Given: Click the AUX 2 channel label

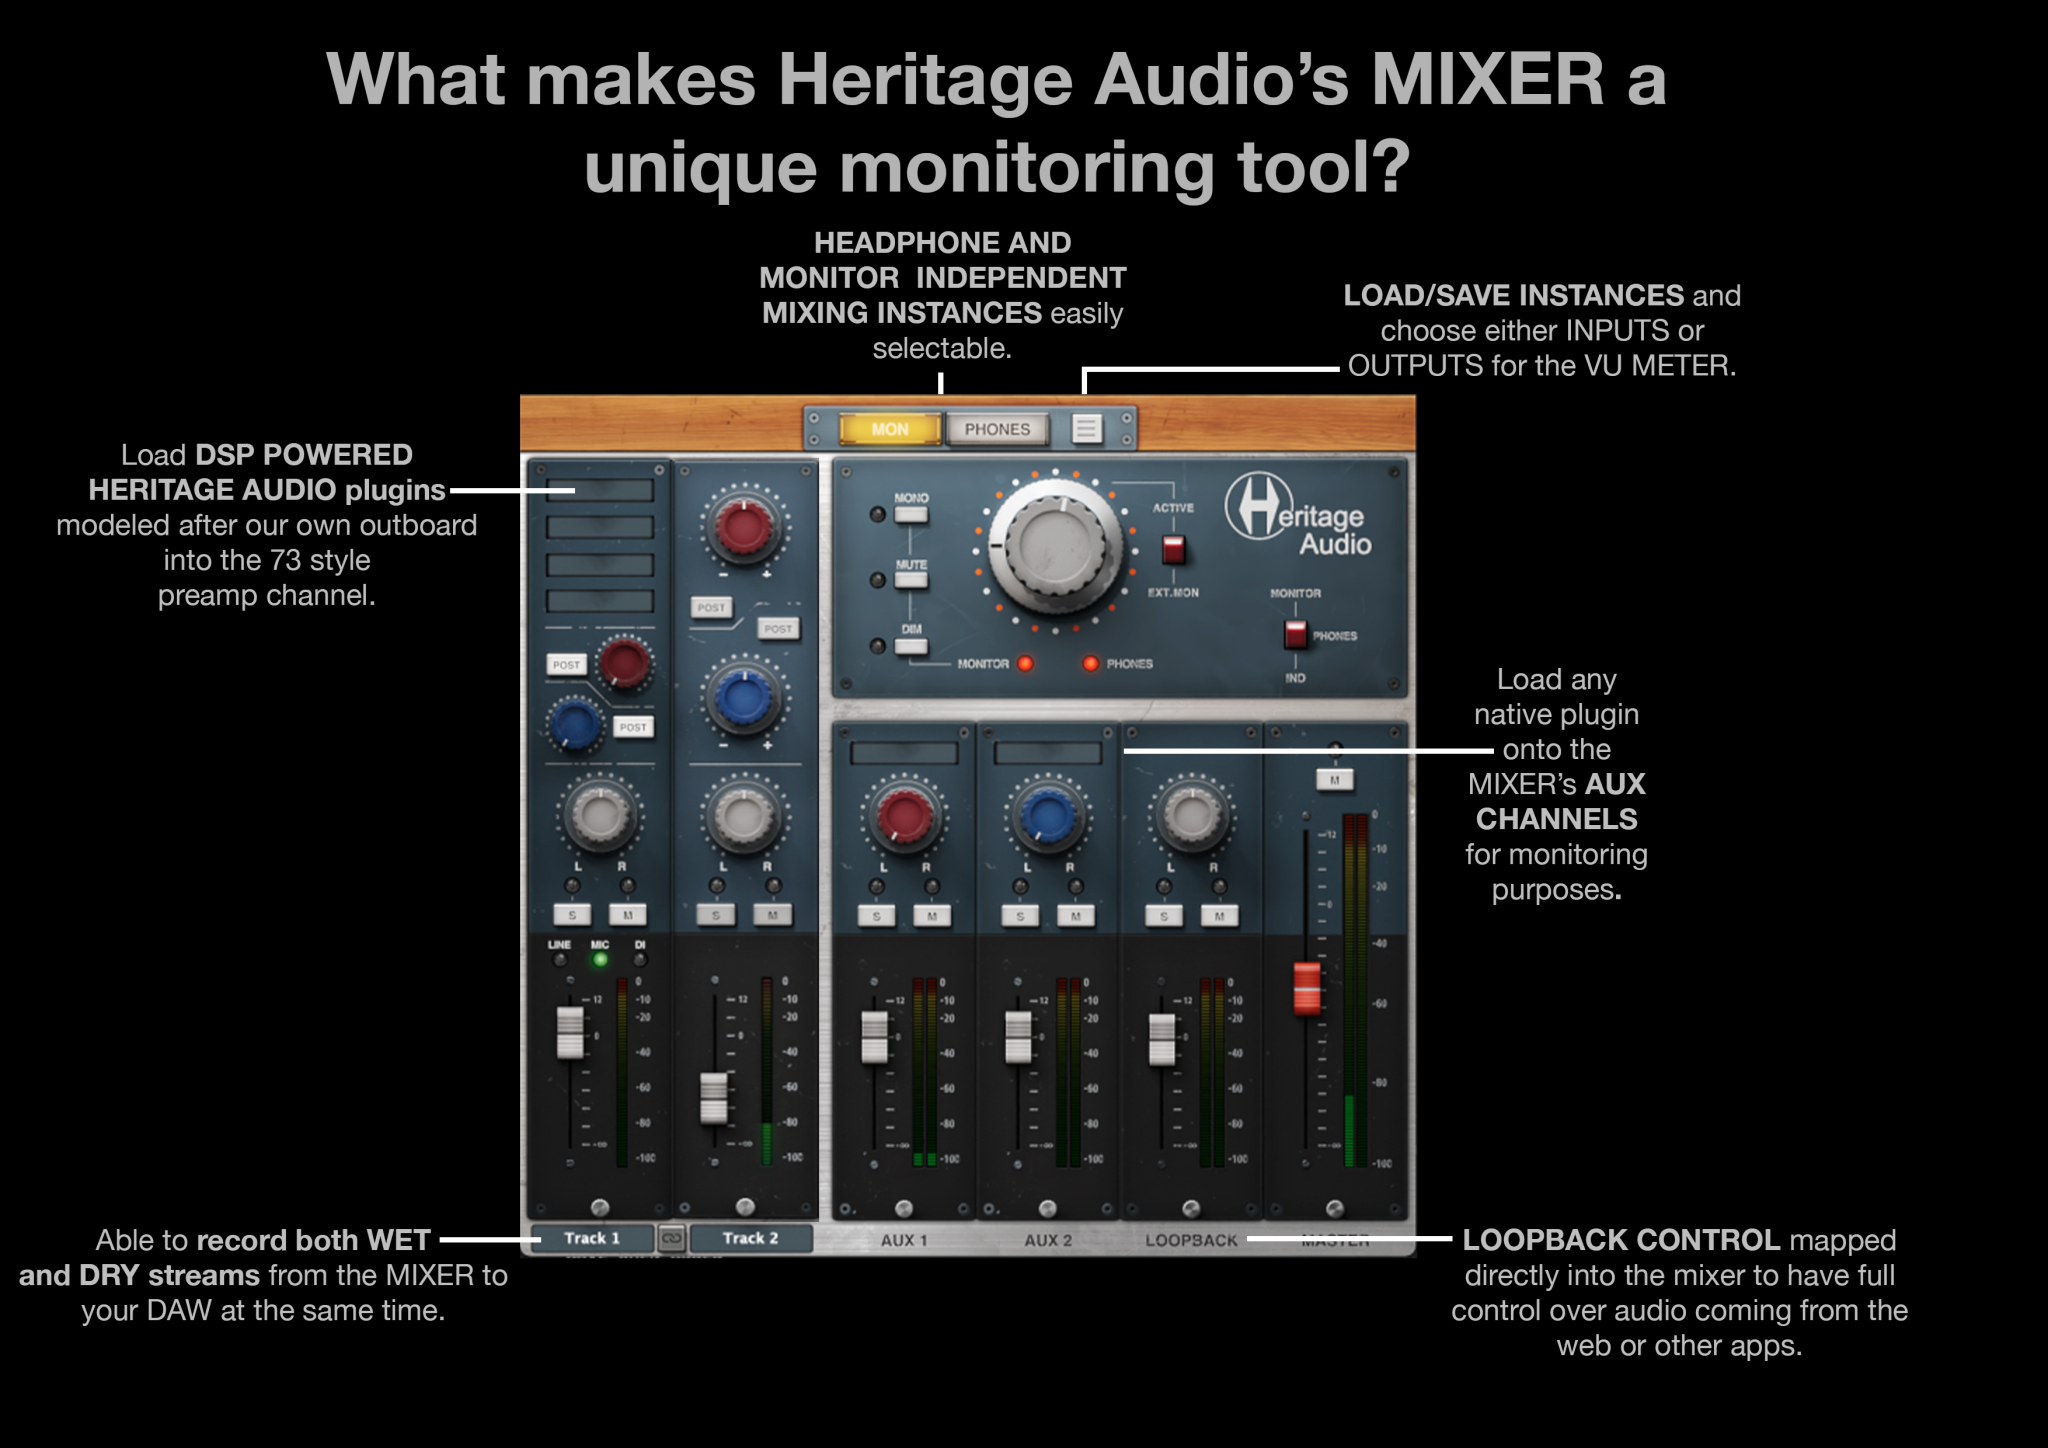Looking at the screenshot, I should click(x=1048, y=1240).
